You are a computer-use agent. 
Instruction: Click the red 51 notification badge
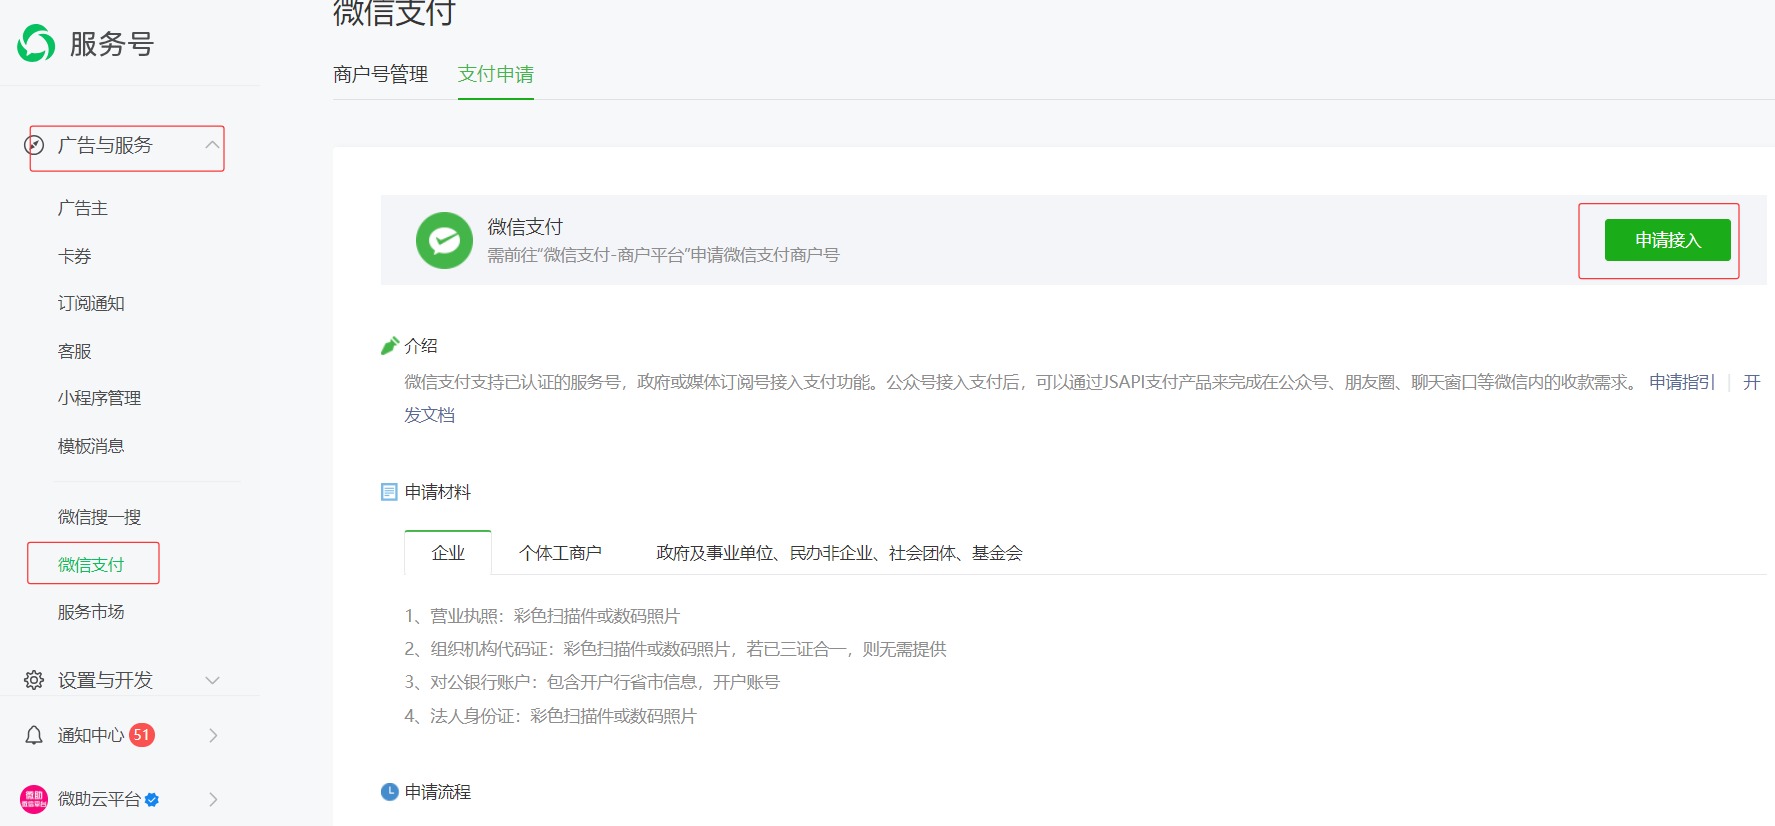pyautogui.click(x=142, y=735)
